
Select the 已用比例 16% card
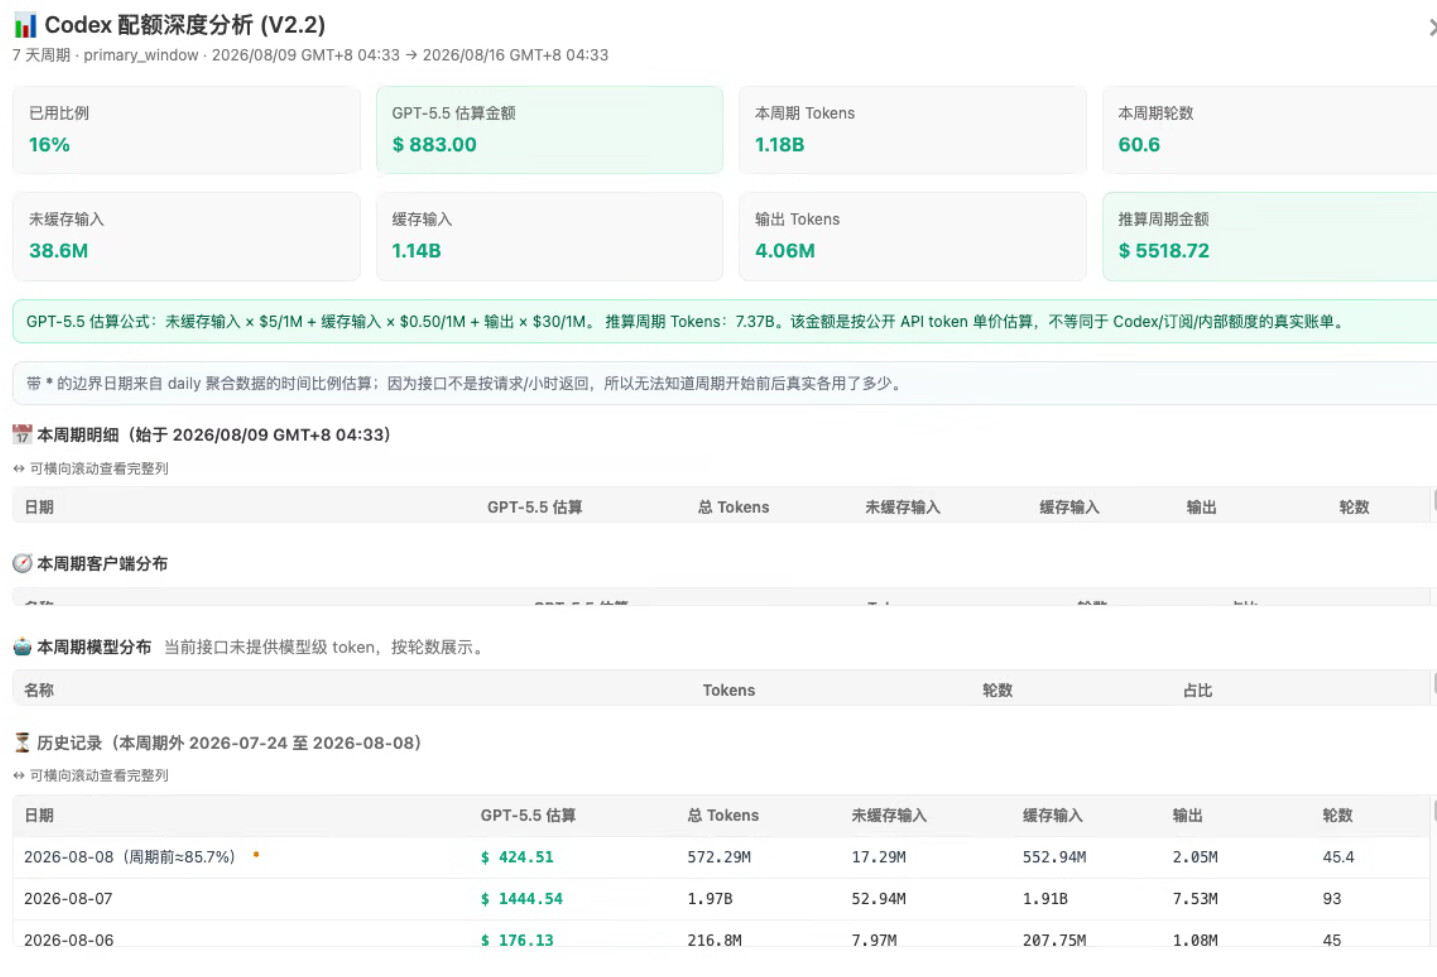pos(186,130)
